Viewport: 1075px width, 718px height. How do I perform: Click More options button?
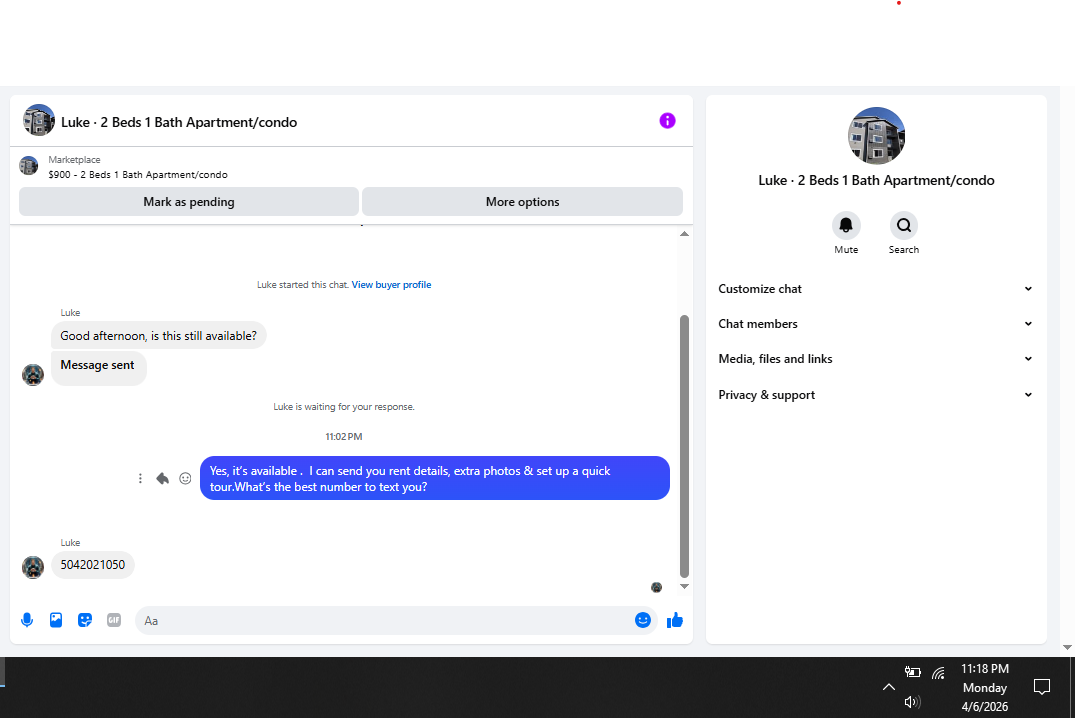tap(522, 202)
